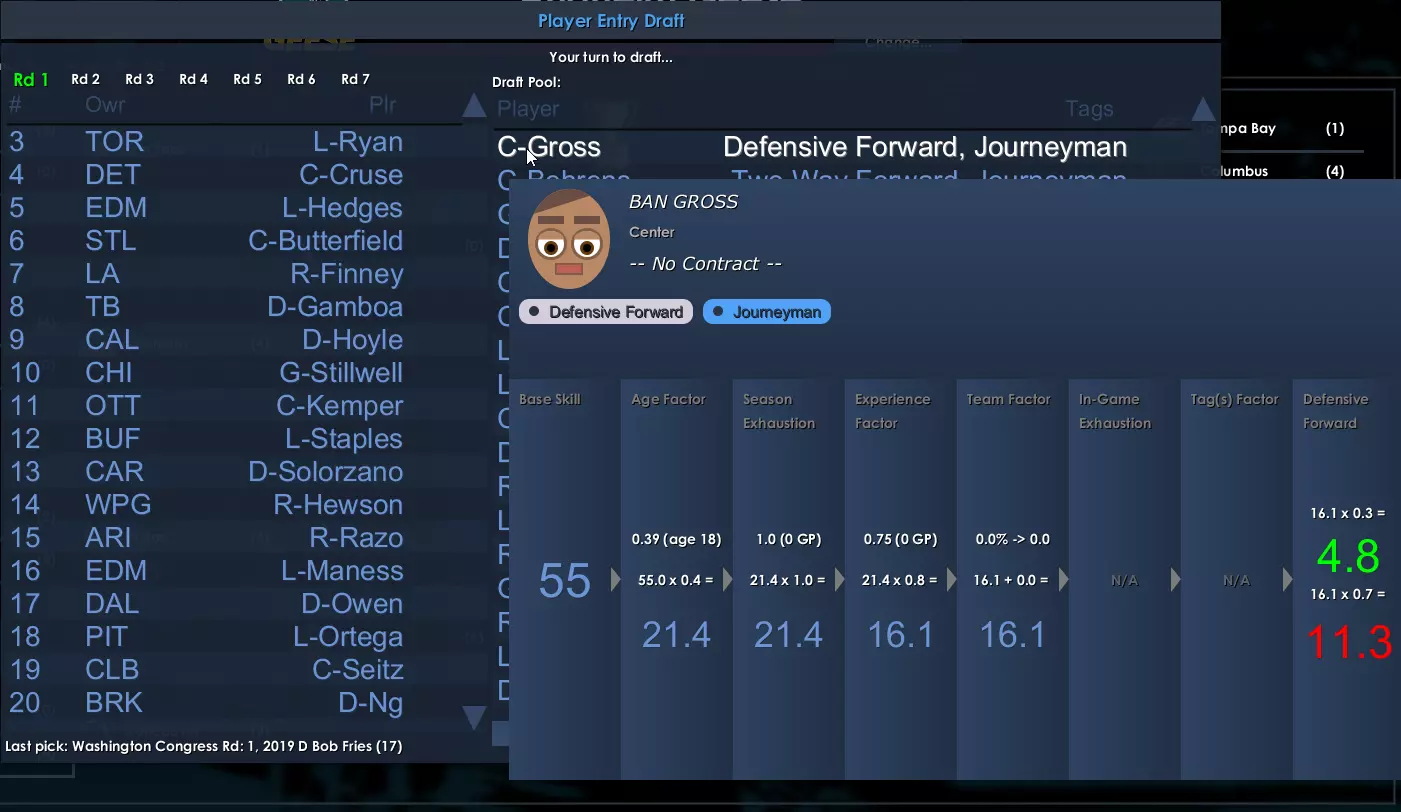Click the Team Factor column label
Screen dimensions: 1401x812
point(1008,399)
